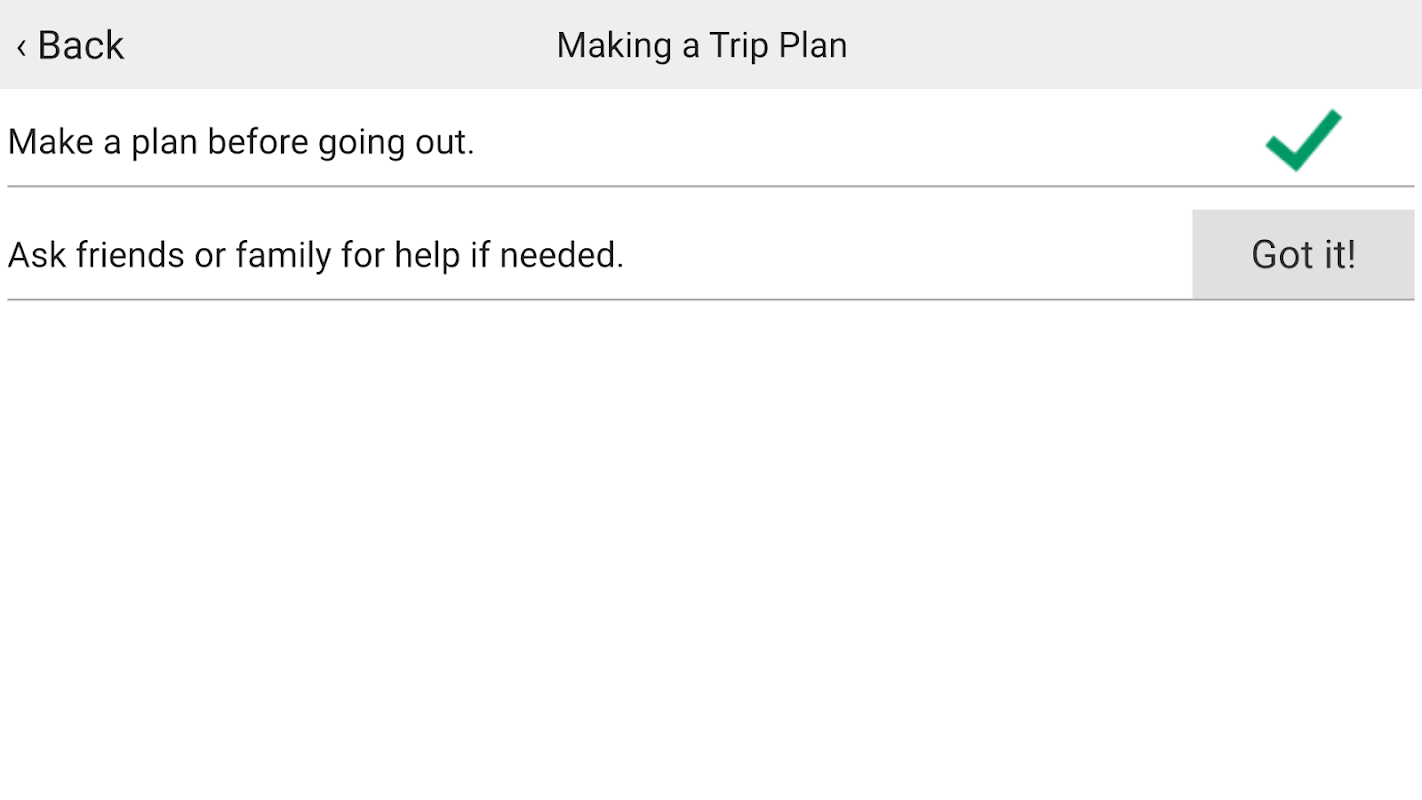Screen dimensions: 1422x800
Task: Click the "Making a Trip Plan" title
Action: coord(701,45)
